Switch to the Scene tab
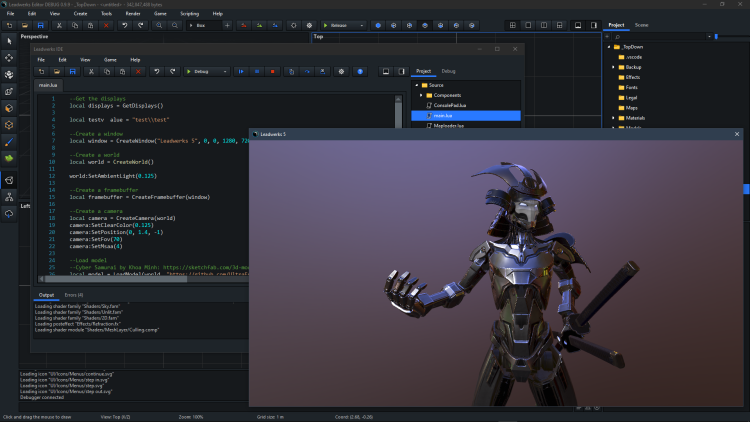 (641, 24)
